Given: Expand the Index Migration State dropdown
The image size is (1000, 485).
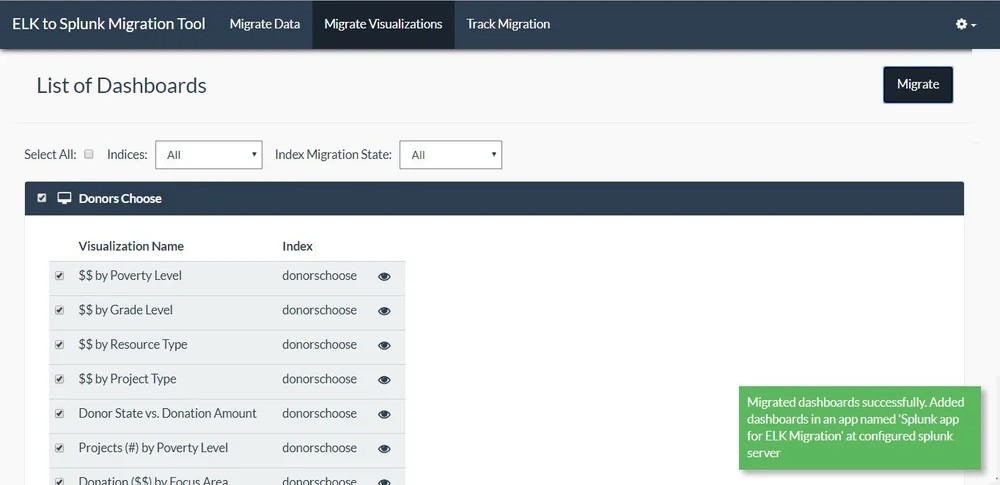Looking at the screenshot, I should (x=450, y=155).
